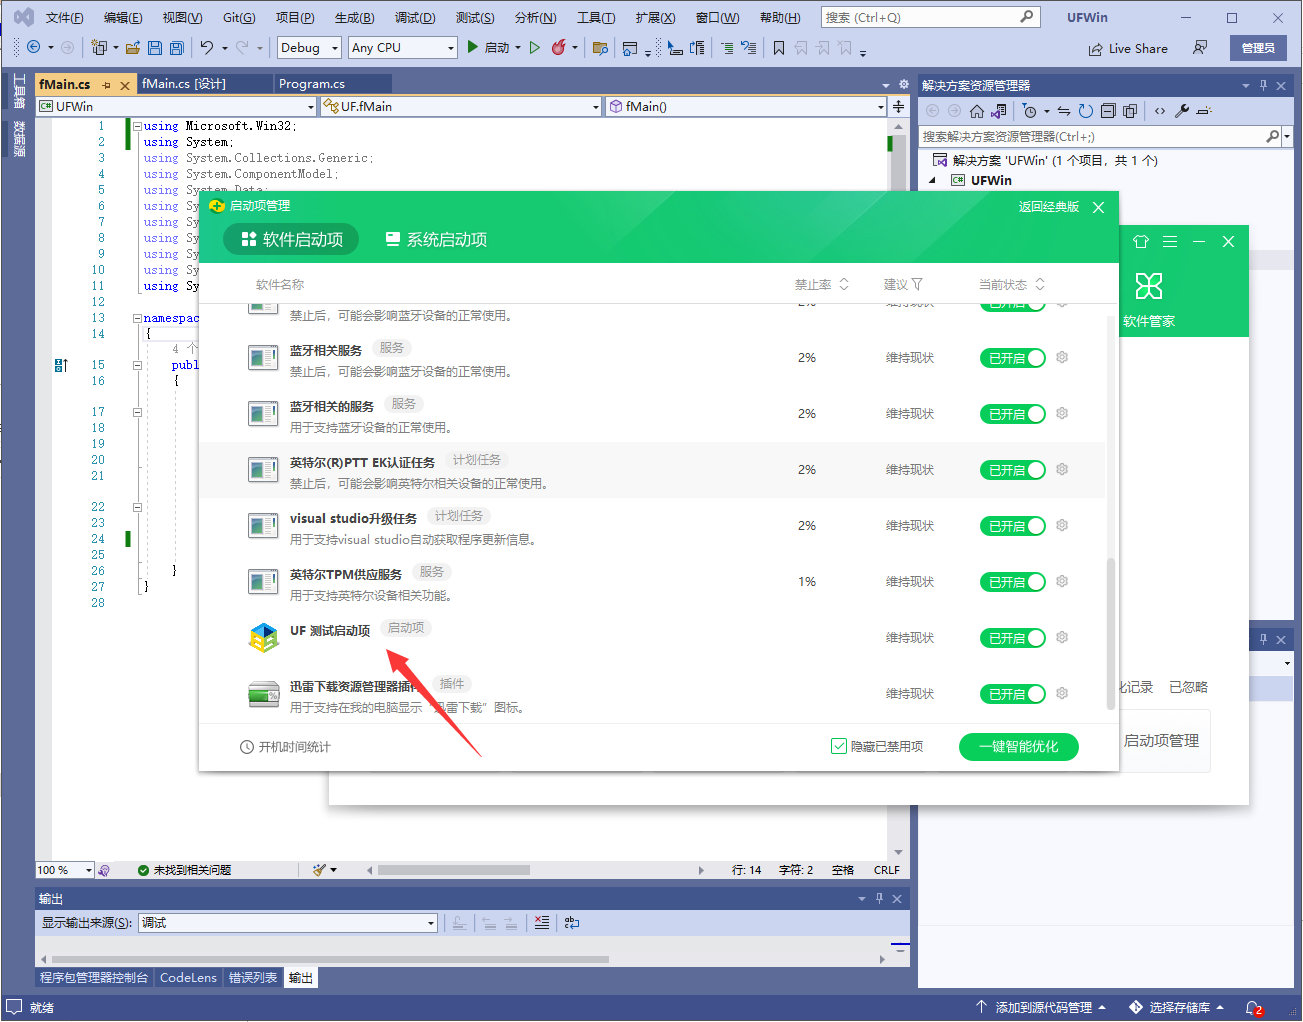Click Live Share button
Screen dimensions: 1303x1022
(1128, 48)
